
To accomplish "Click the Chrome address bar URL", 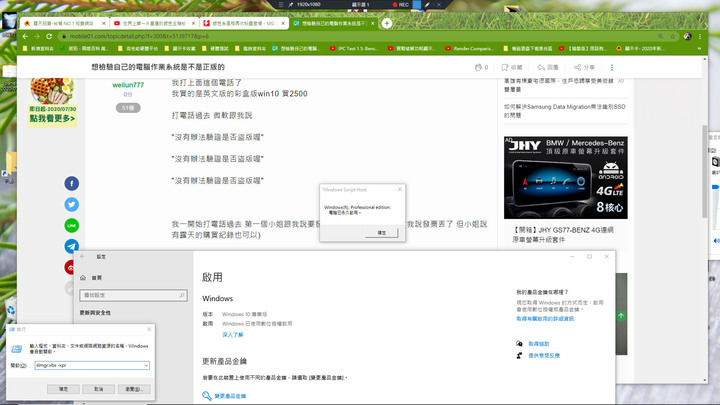I will pos(139,36).
